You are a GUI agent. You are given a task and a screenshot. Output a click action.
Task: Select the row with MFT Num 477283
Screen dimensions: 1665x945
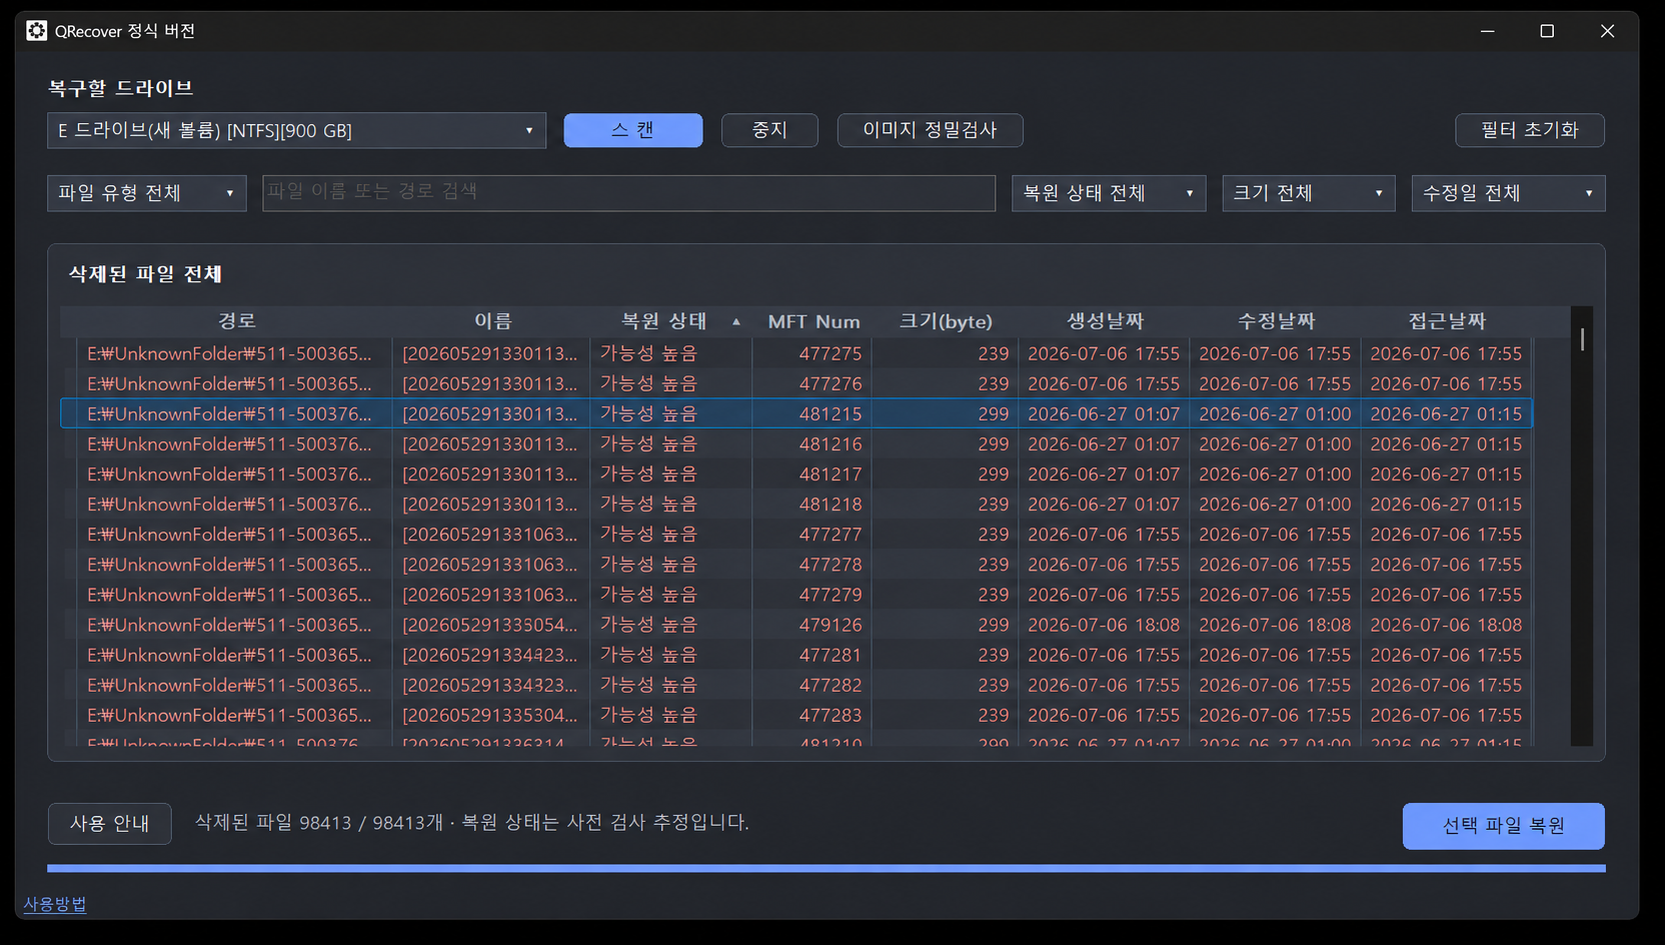pos(796,715)
